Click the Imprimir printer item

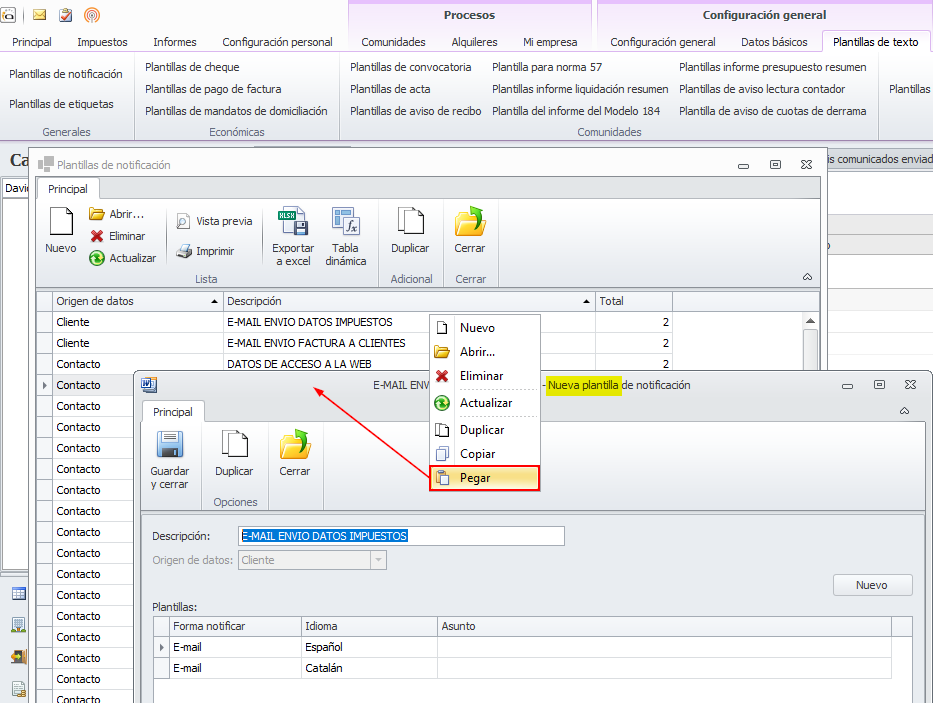[205, 251]
